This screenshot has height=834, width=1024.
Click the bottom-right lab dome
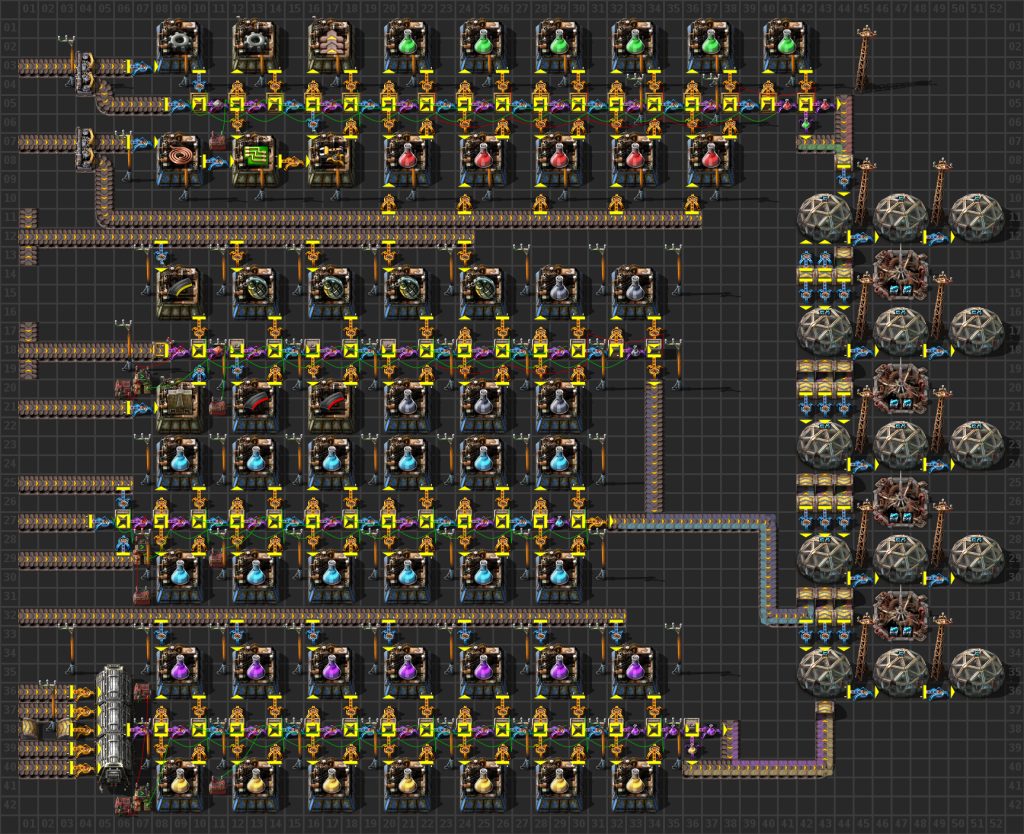(x=976, y=671)
